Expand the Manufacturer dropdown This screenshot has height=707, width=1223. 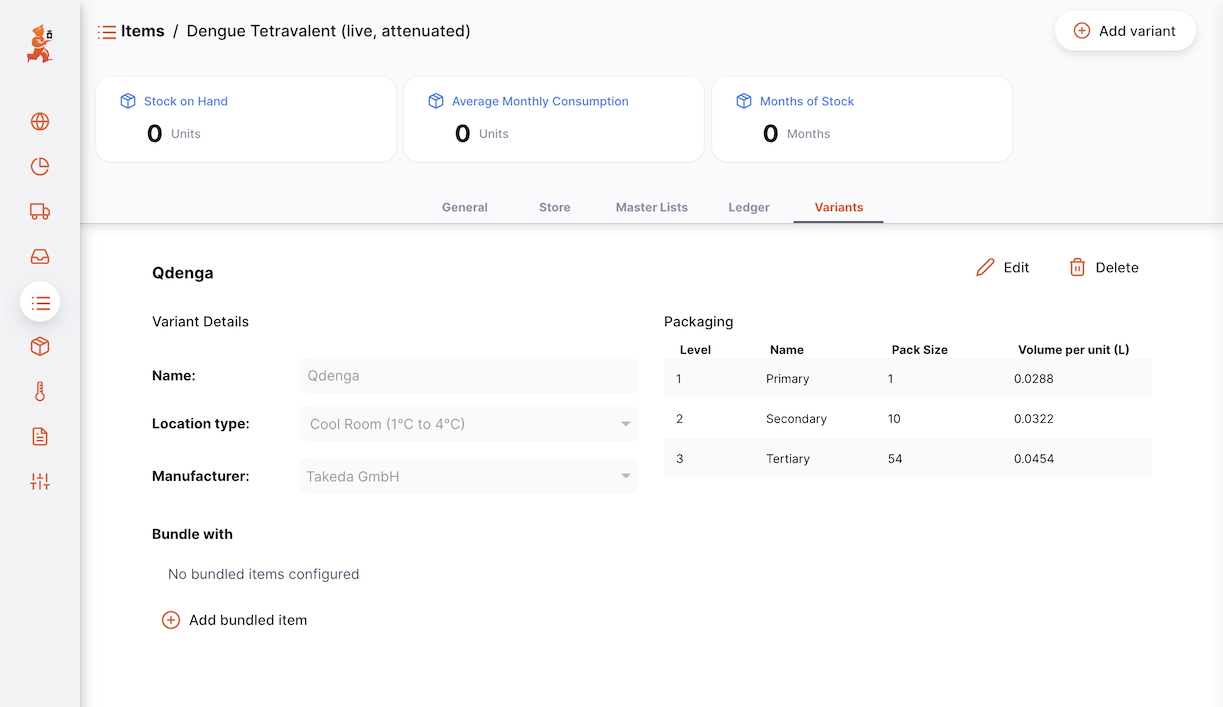click(469, 477)
